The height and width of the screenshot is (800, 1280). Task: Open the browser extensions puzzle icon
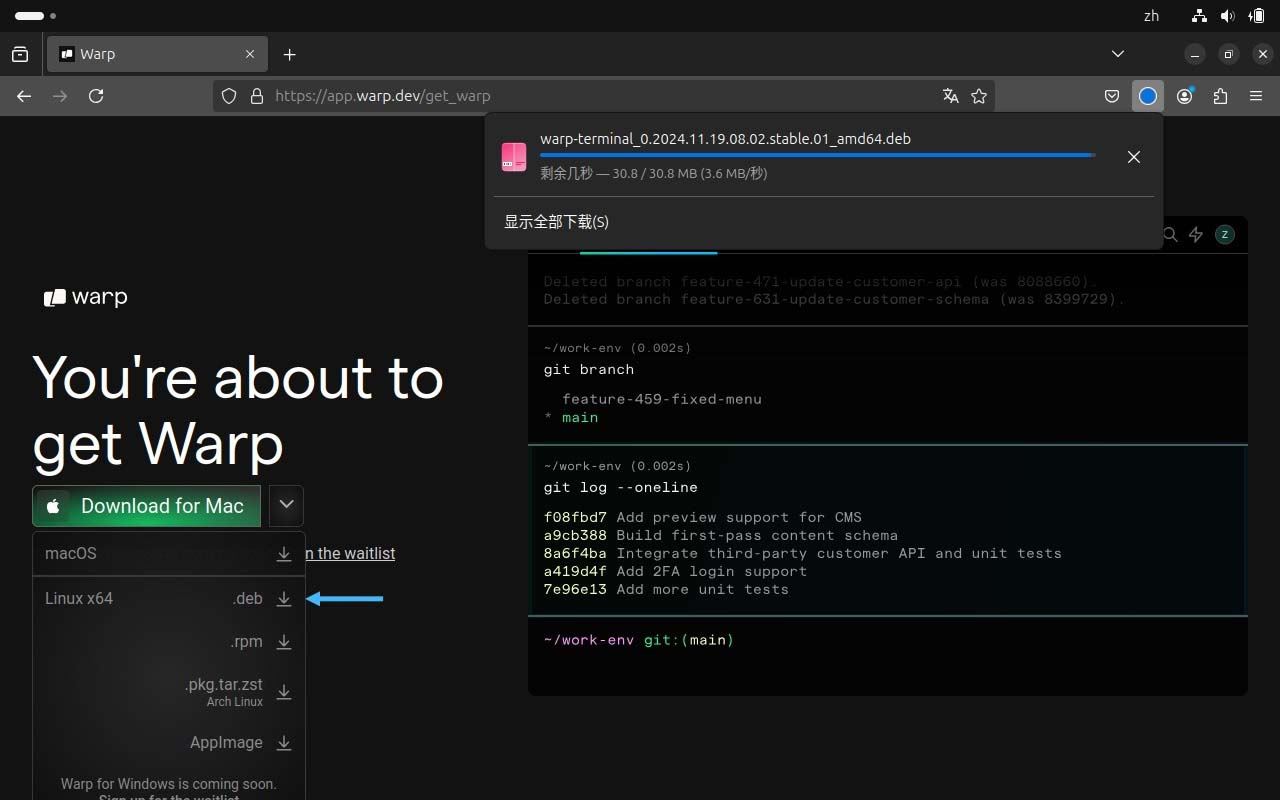[1220, 96]
